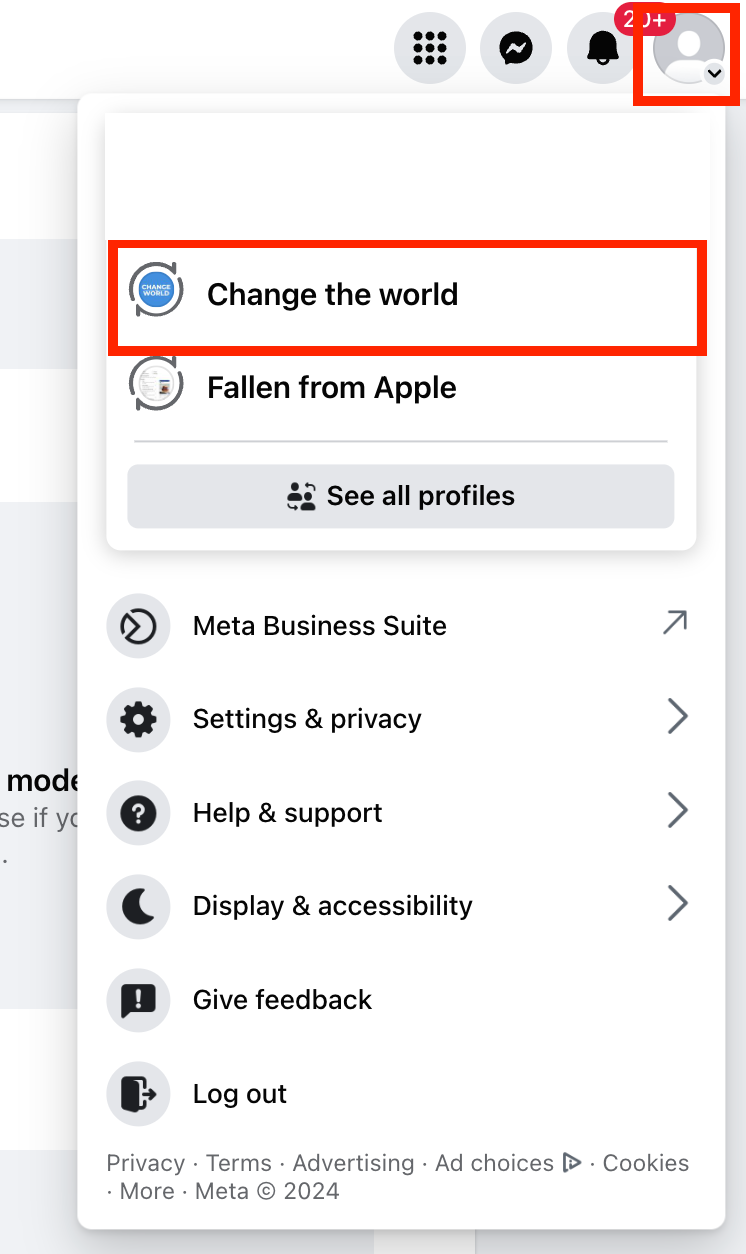
Task: Click the Help & support question icon
Action: pos(138,813)
